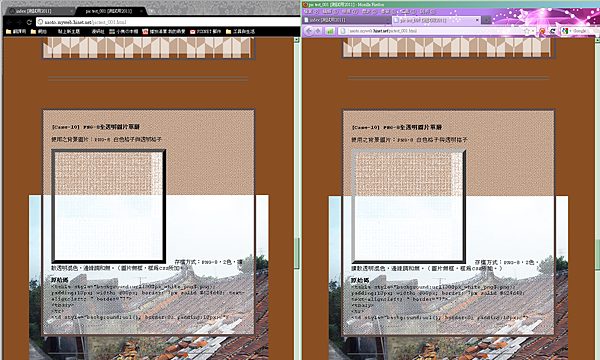Open the red square icon bookmark in Chrome
600x360 pixels.
164,31
